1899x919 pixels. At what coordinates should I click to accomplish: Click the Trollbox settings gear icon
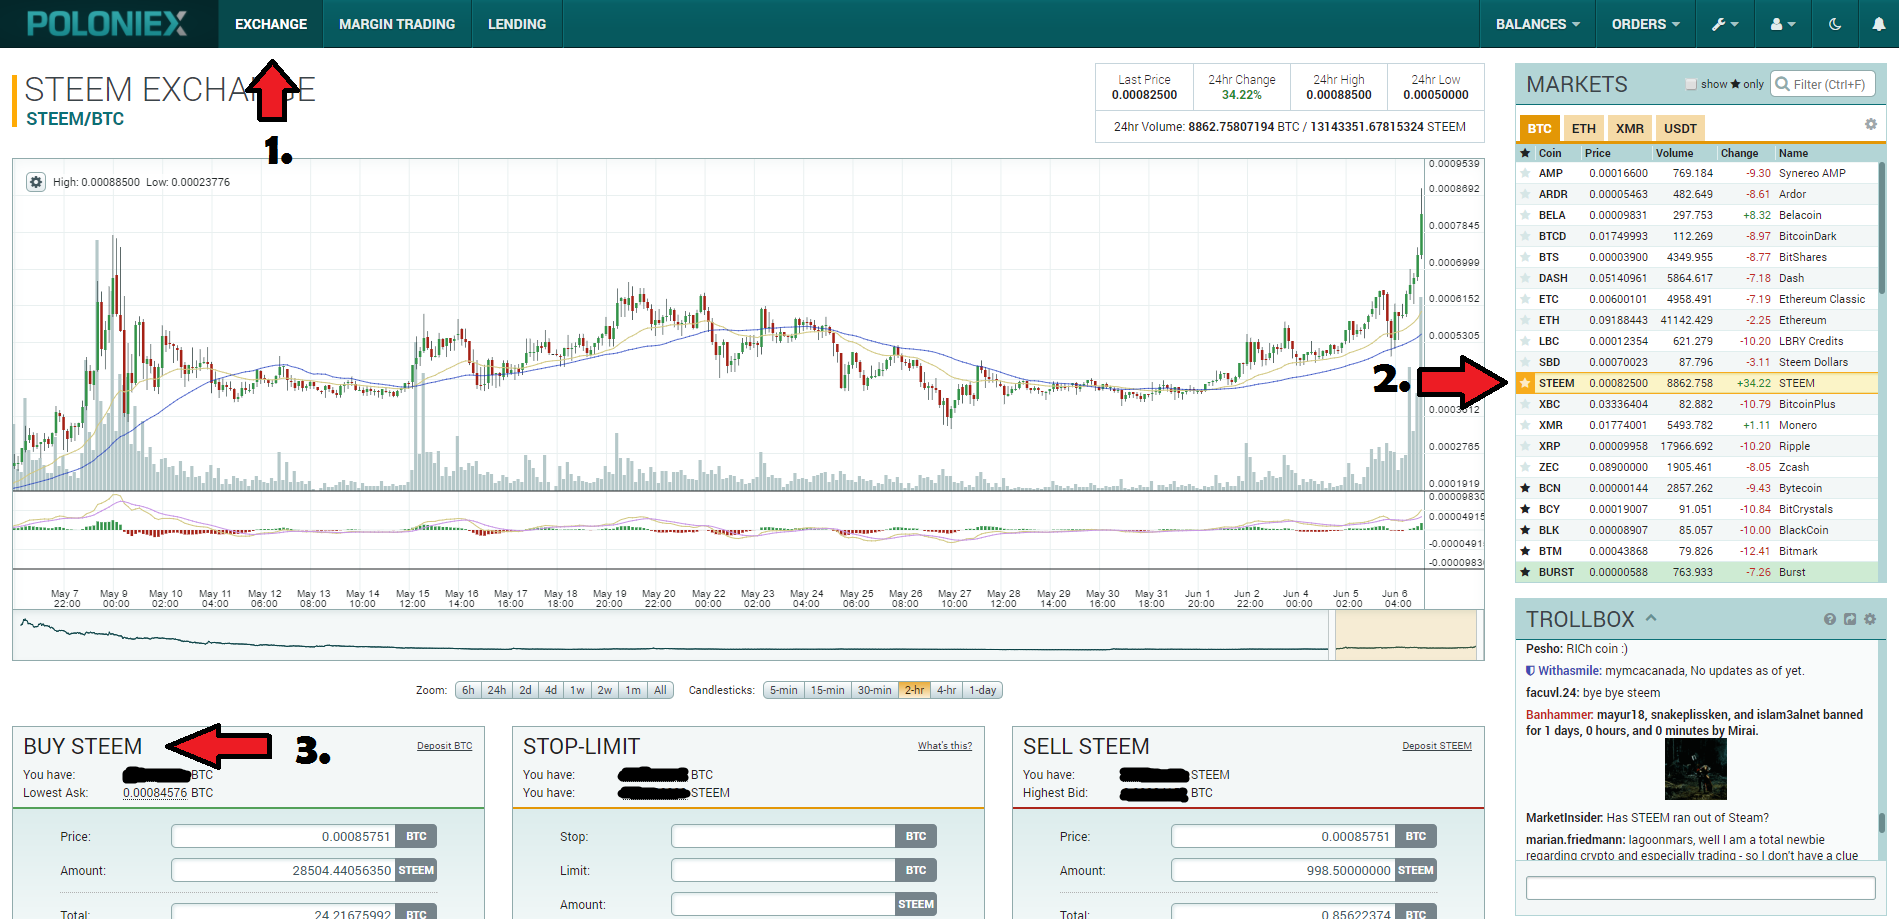pos(1870,619)
